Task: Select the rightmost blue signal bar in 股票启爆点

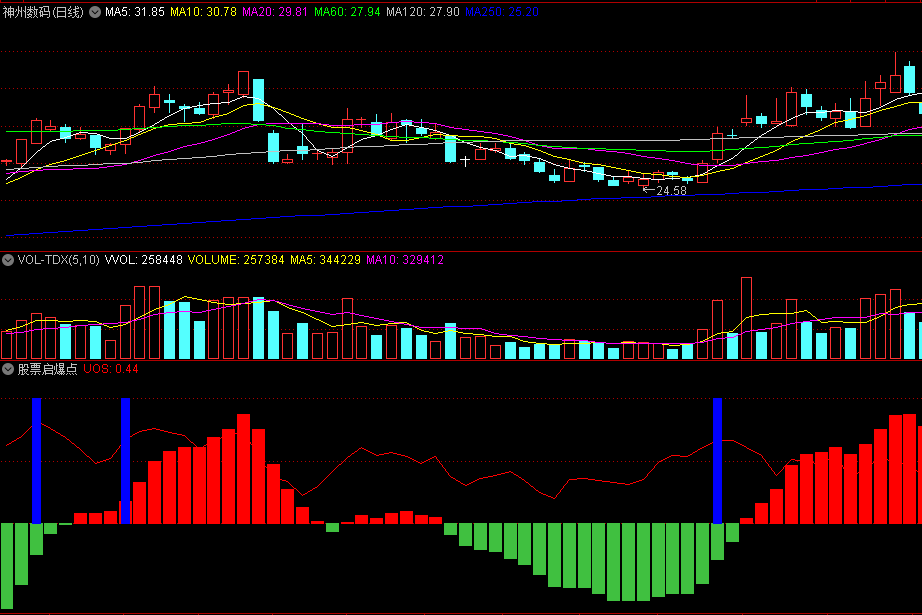Action: click(717, 461)
